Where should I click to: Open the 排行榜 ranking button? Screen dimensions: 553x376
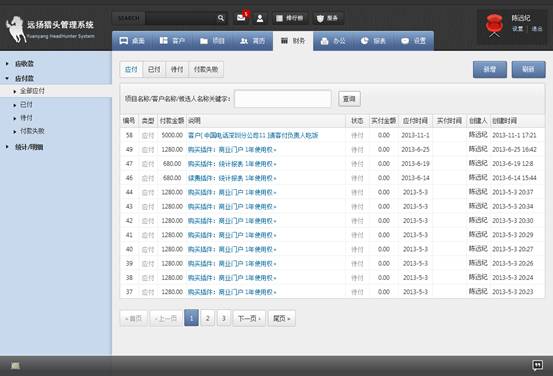point(290,18)
